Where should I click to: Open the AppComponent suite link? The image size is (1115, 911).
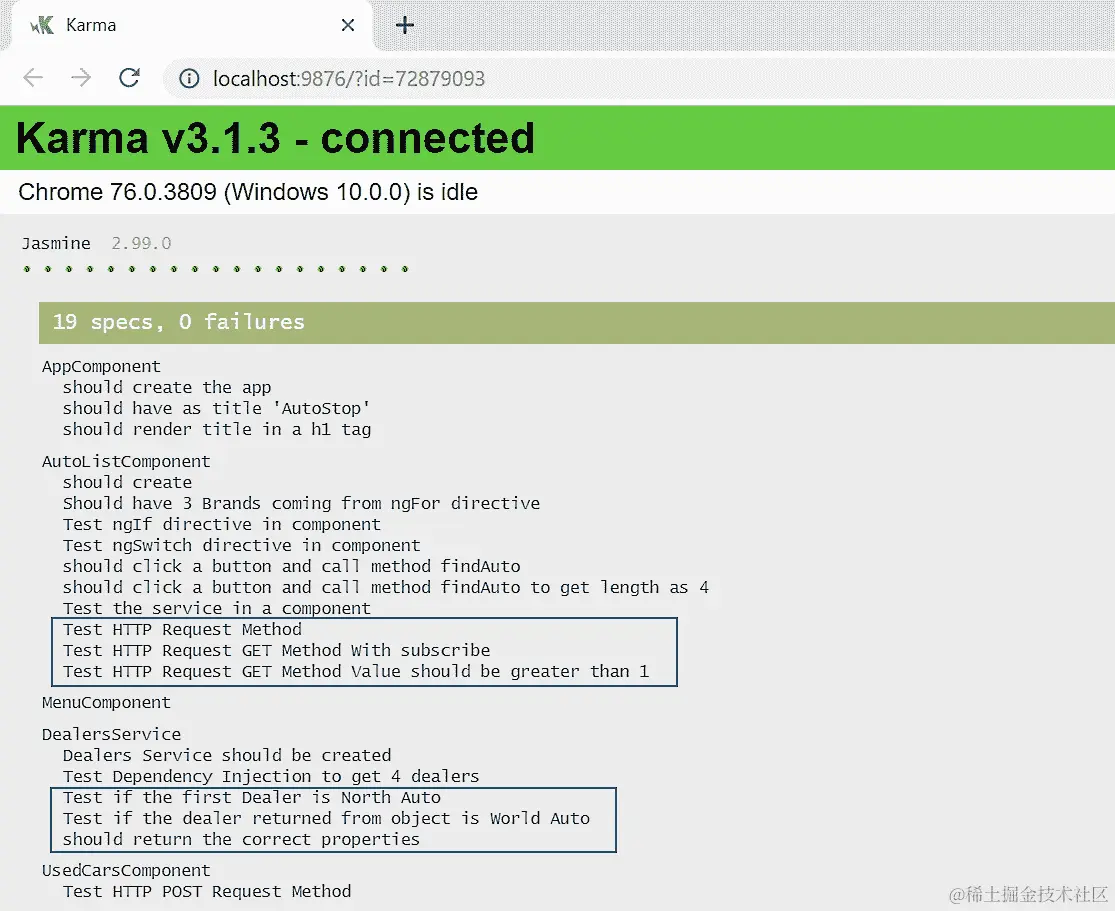click(101, 366)
